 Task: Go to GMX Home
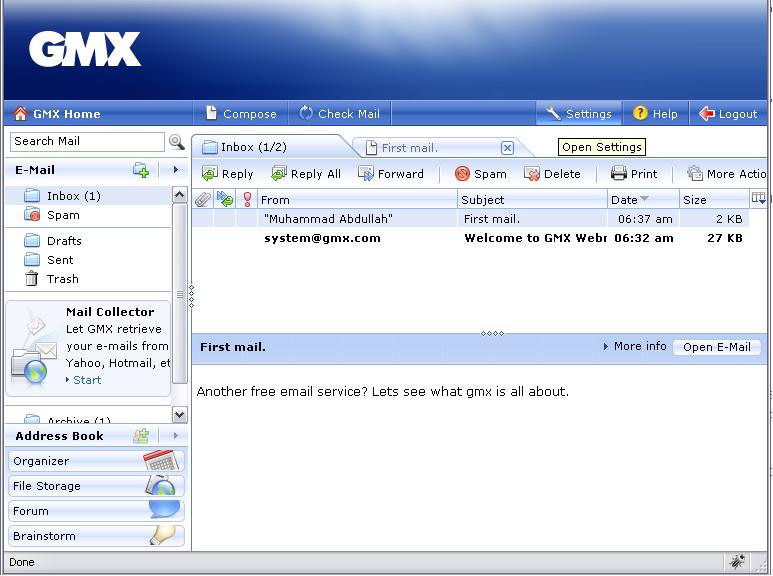[x=57, y=114]
